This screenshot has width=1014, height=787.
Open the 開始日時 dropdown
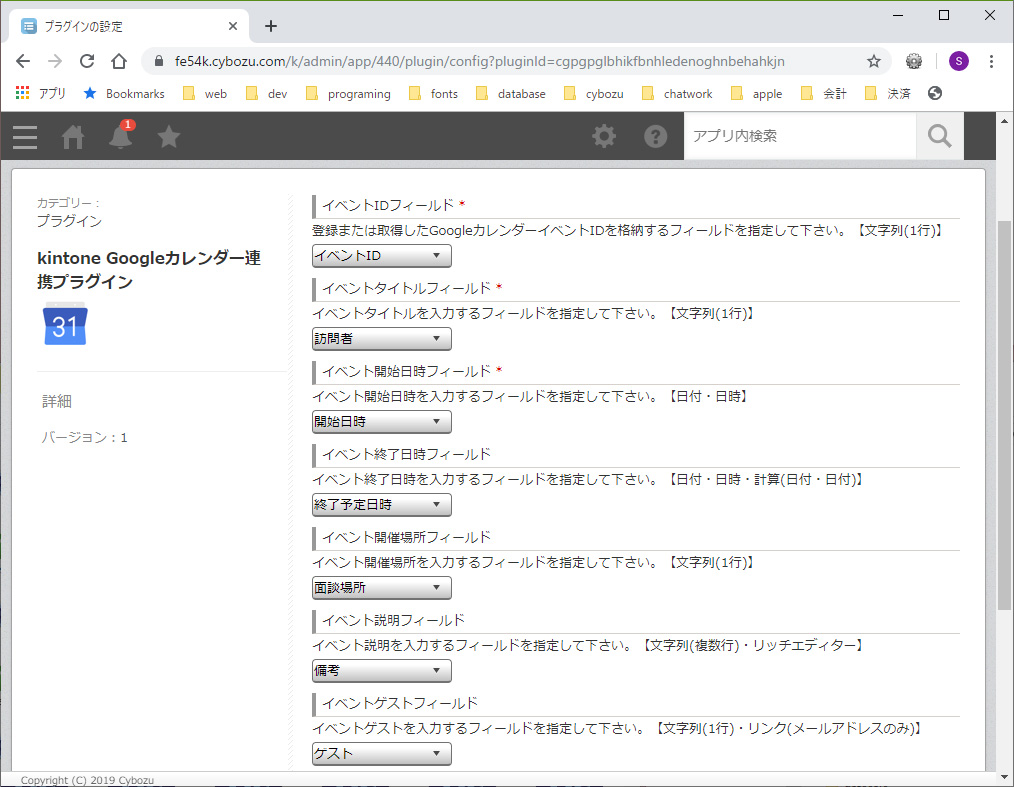click(382, 422)
